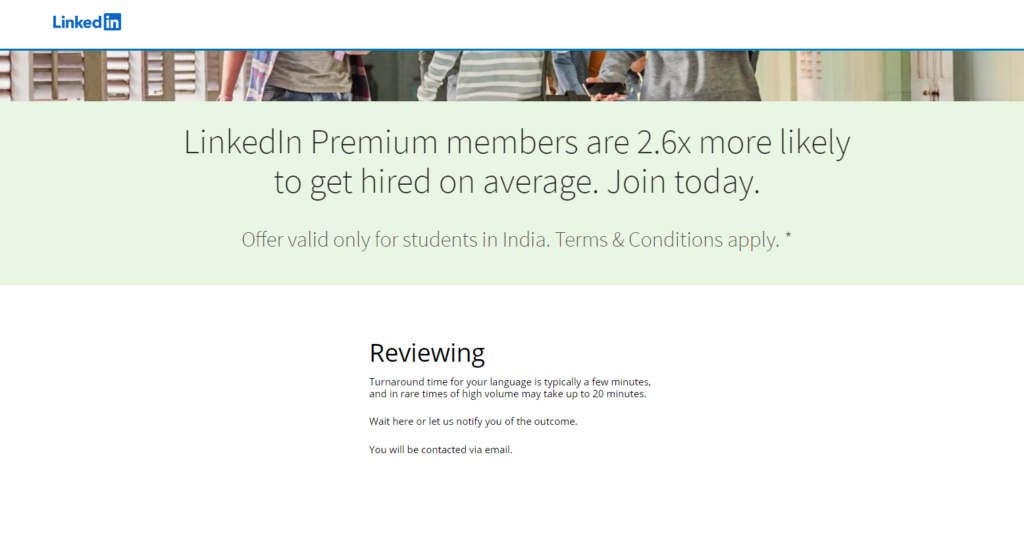This screenshot has height=538, width=1024.
Task: Click the asterisk after Terms & Conditions apply
Action: (788, 238)
